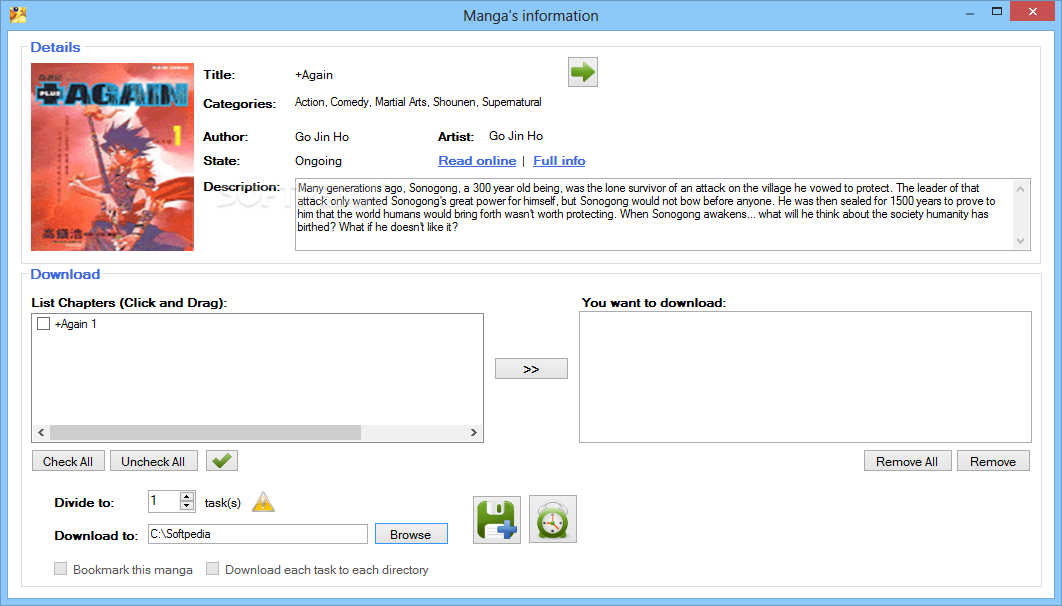Screen dimensions: 1062x606
Task: Click the green next arrow icon
Action: pos(582,72)
